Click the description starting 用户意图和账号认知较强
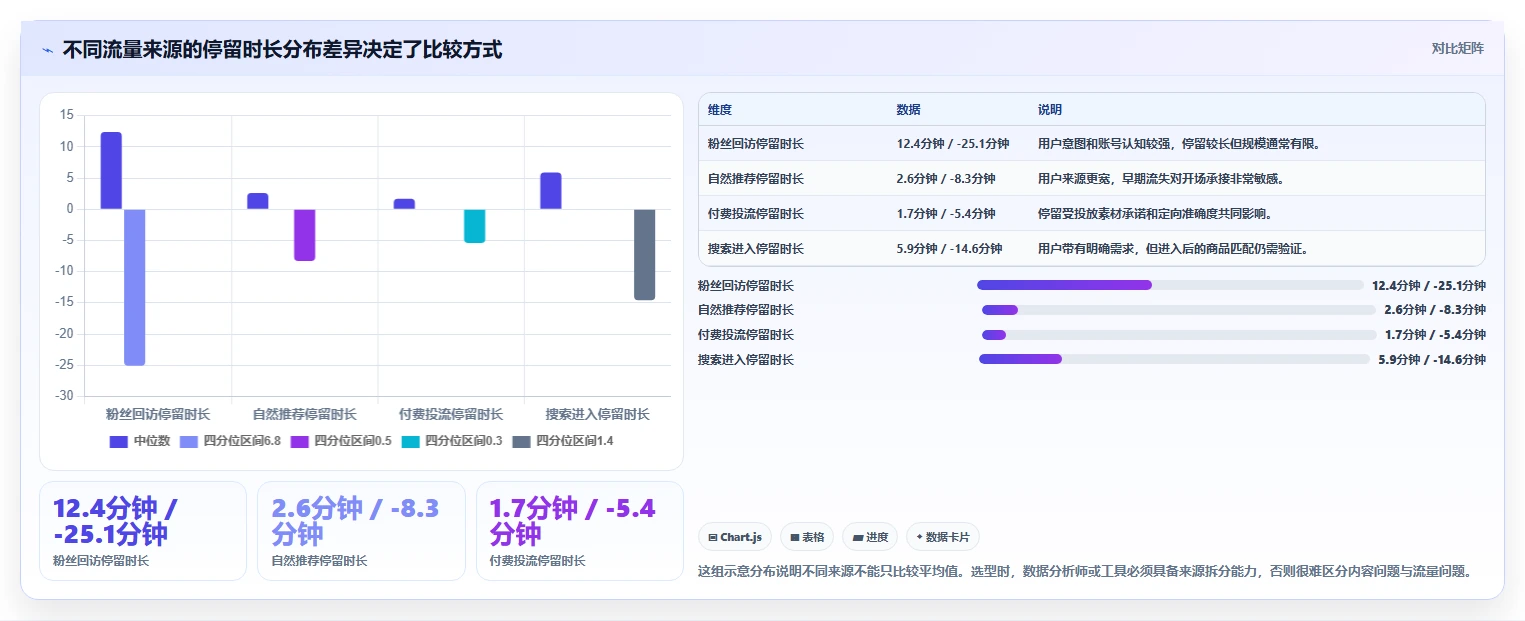The width and height of the screenshot is (1525, 621). [x=1180, y=144]
